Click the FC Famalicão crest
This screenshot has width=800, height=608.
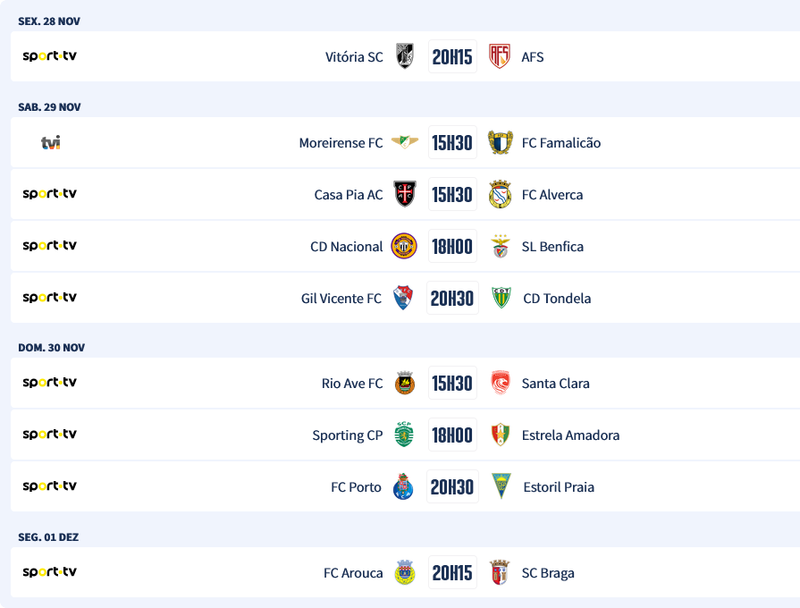[500, 143]
